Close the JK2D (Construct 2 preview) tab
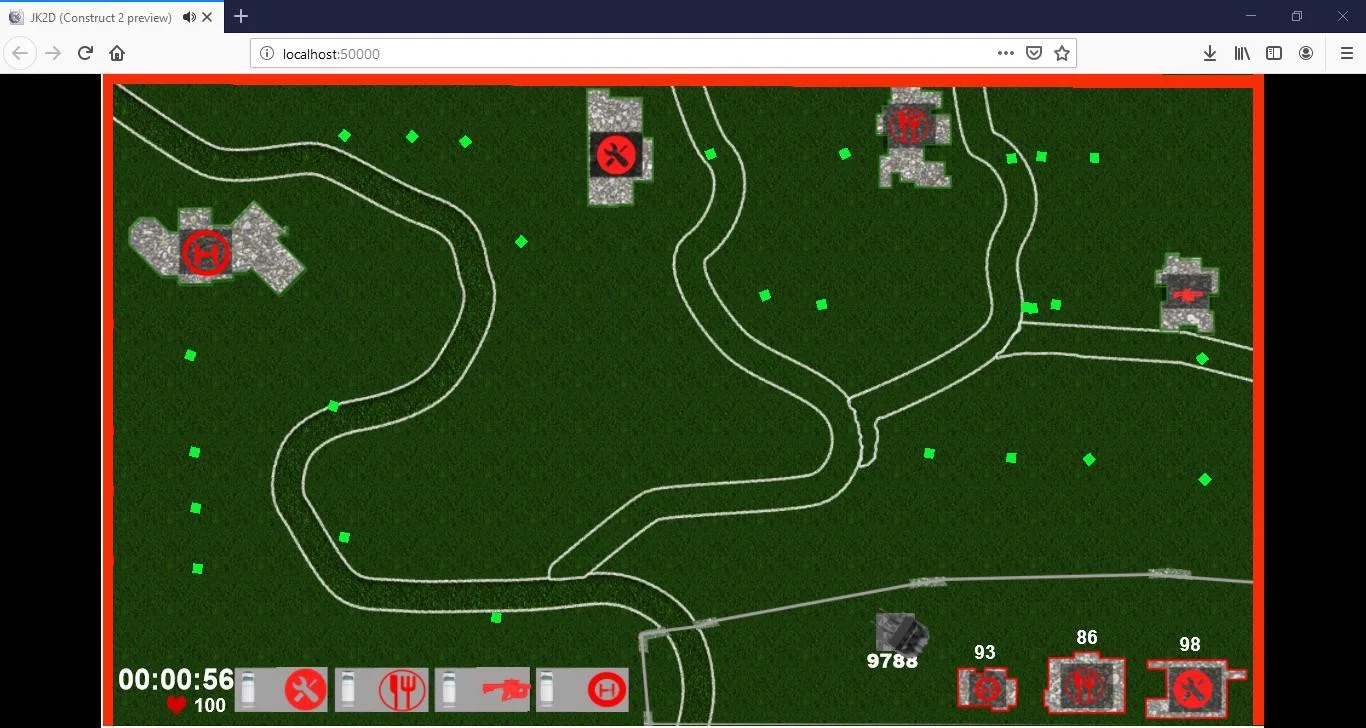This screenshot has height=728, width=1366. 207,17
